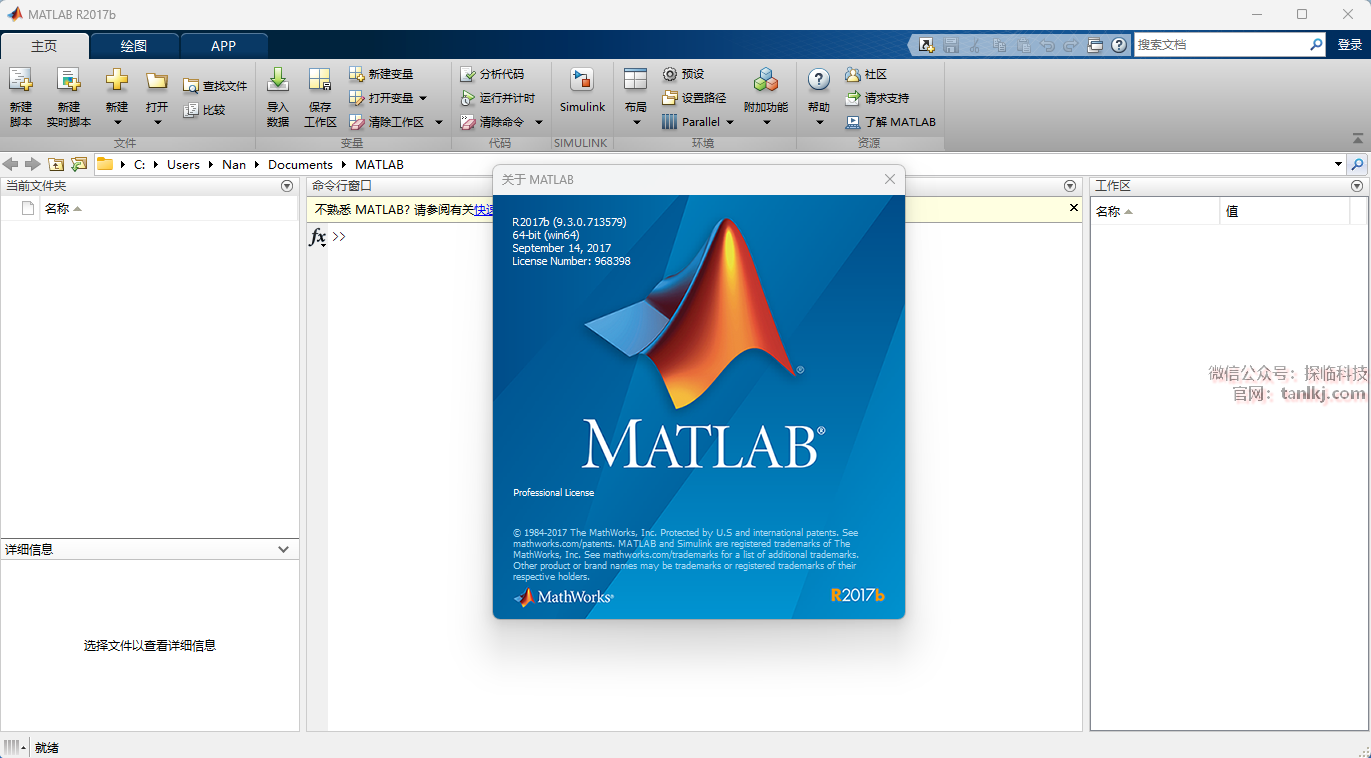Open the 设置路径 set path dialog

tap(694, 98)
